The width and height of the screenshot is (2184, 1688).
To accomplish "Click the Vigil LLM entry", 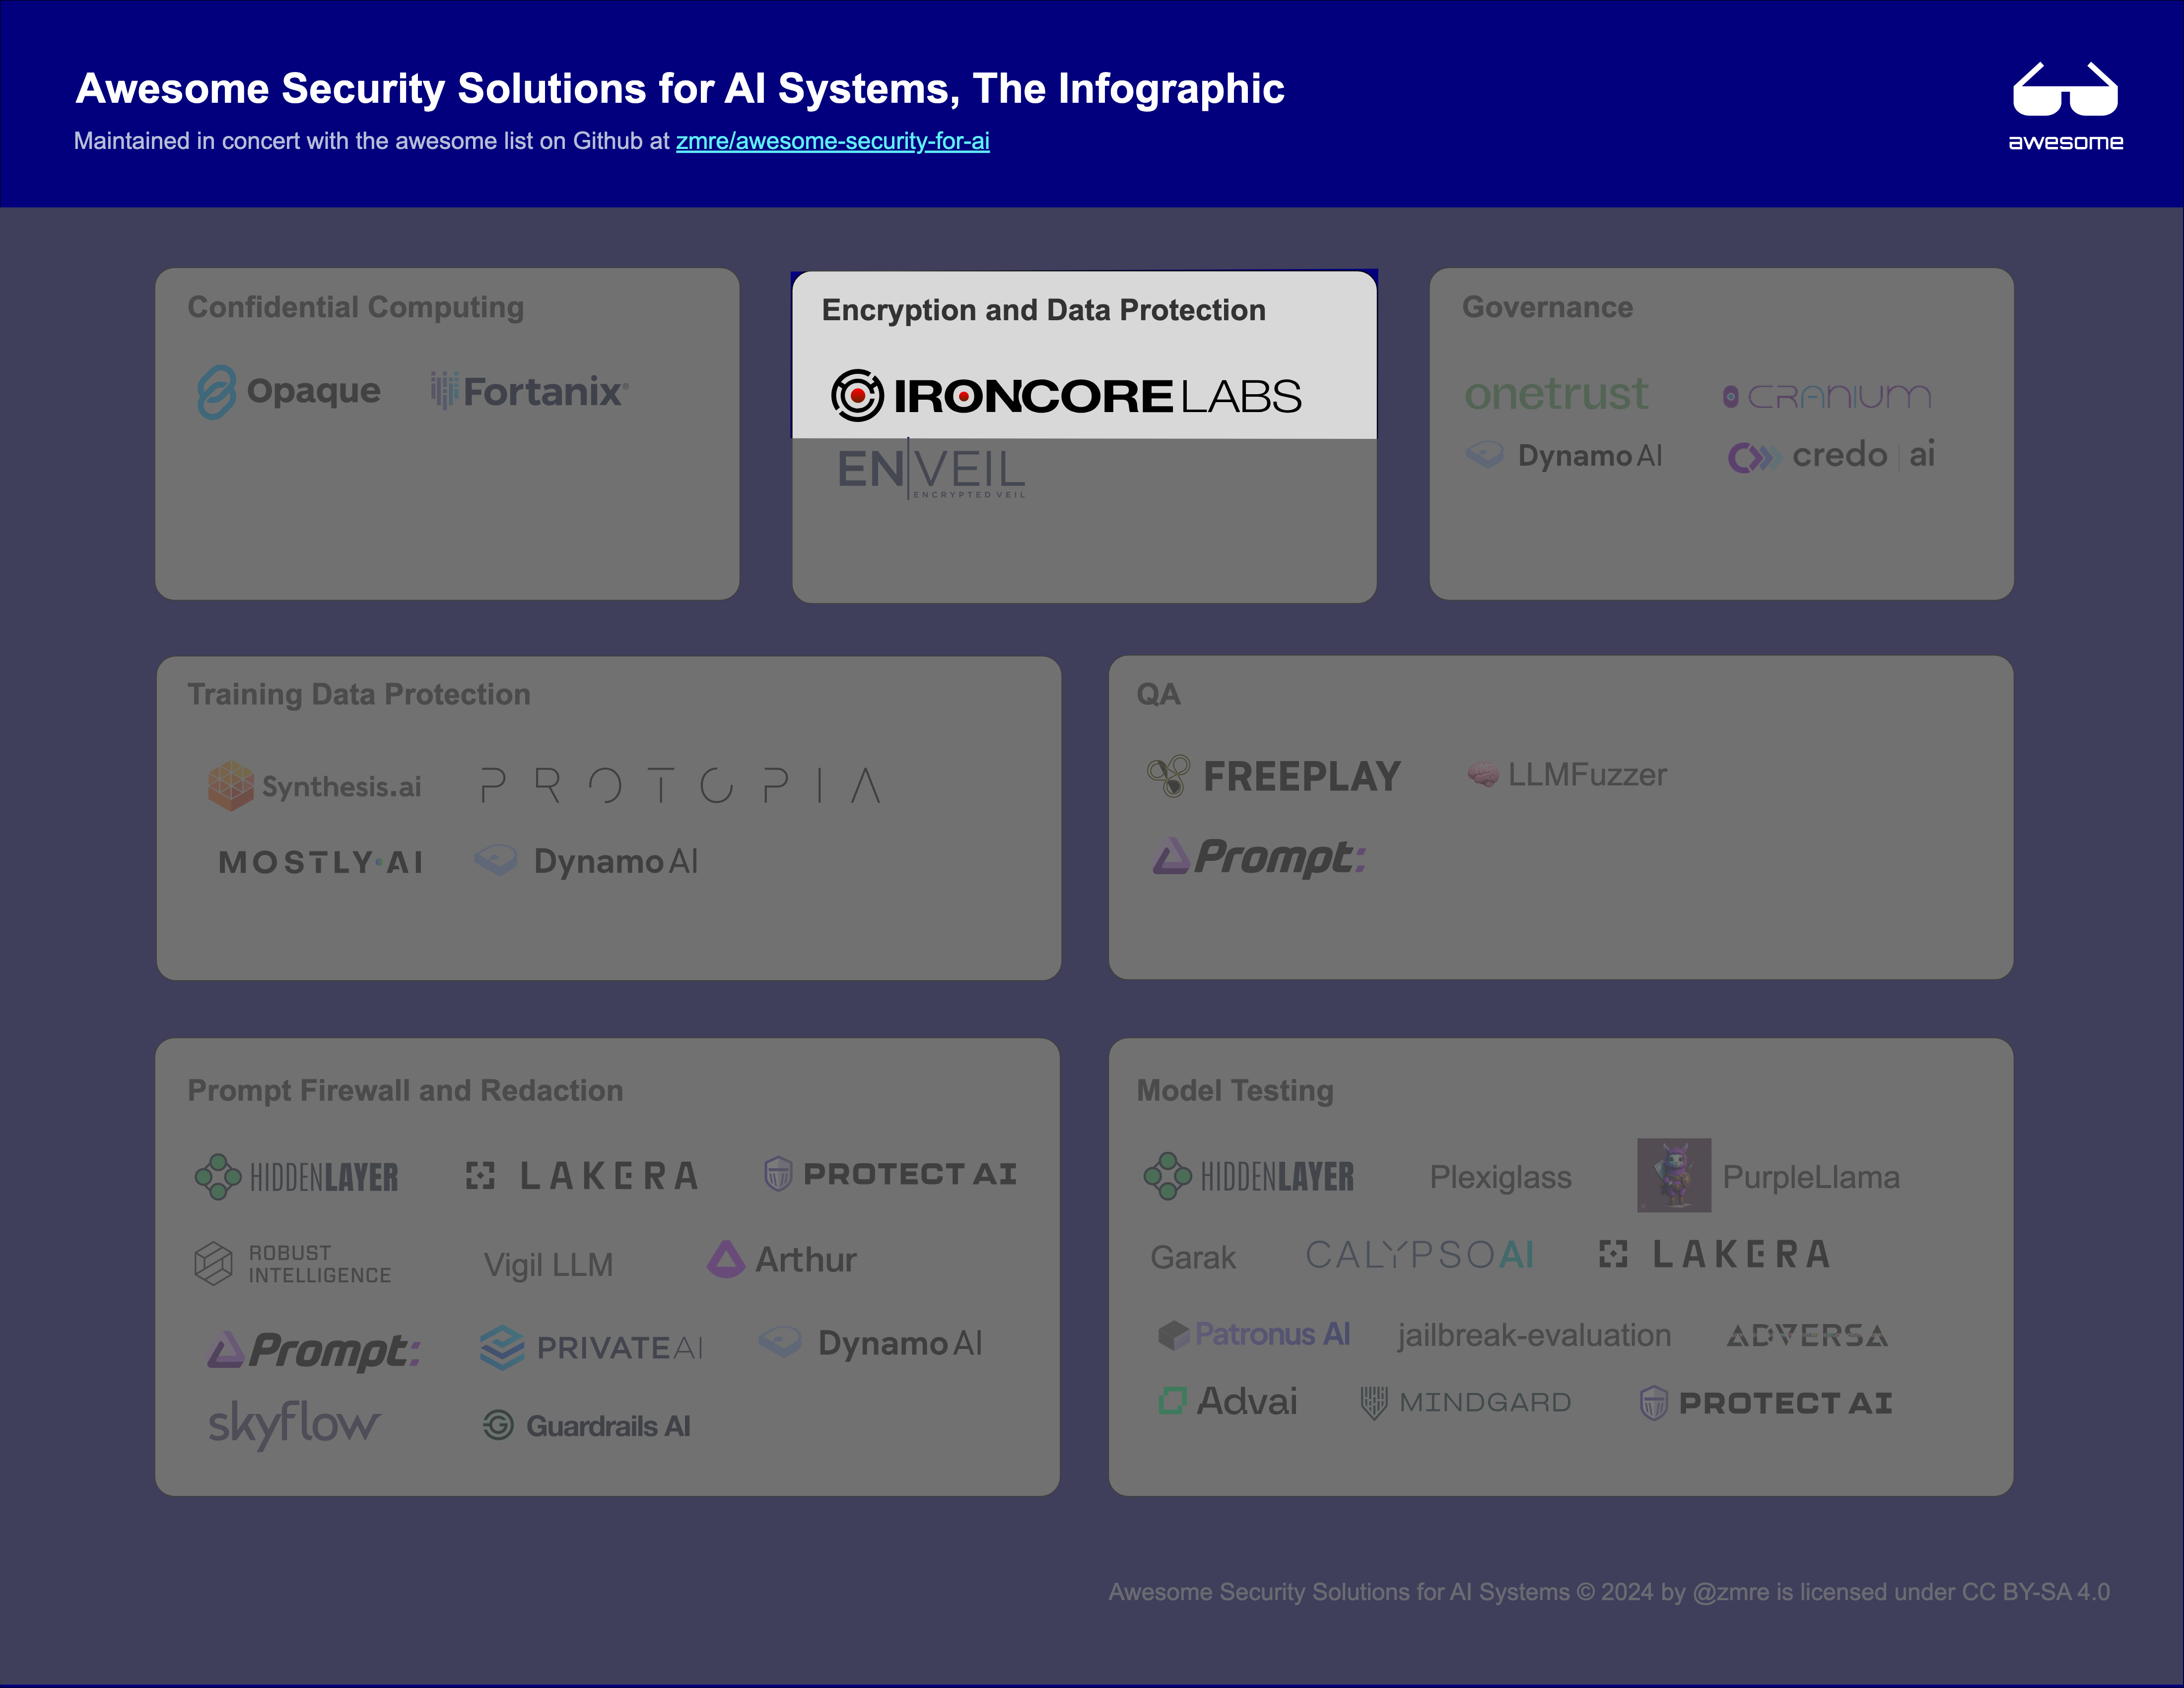I will (548, 1264).
